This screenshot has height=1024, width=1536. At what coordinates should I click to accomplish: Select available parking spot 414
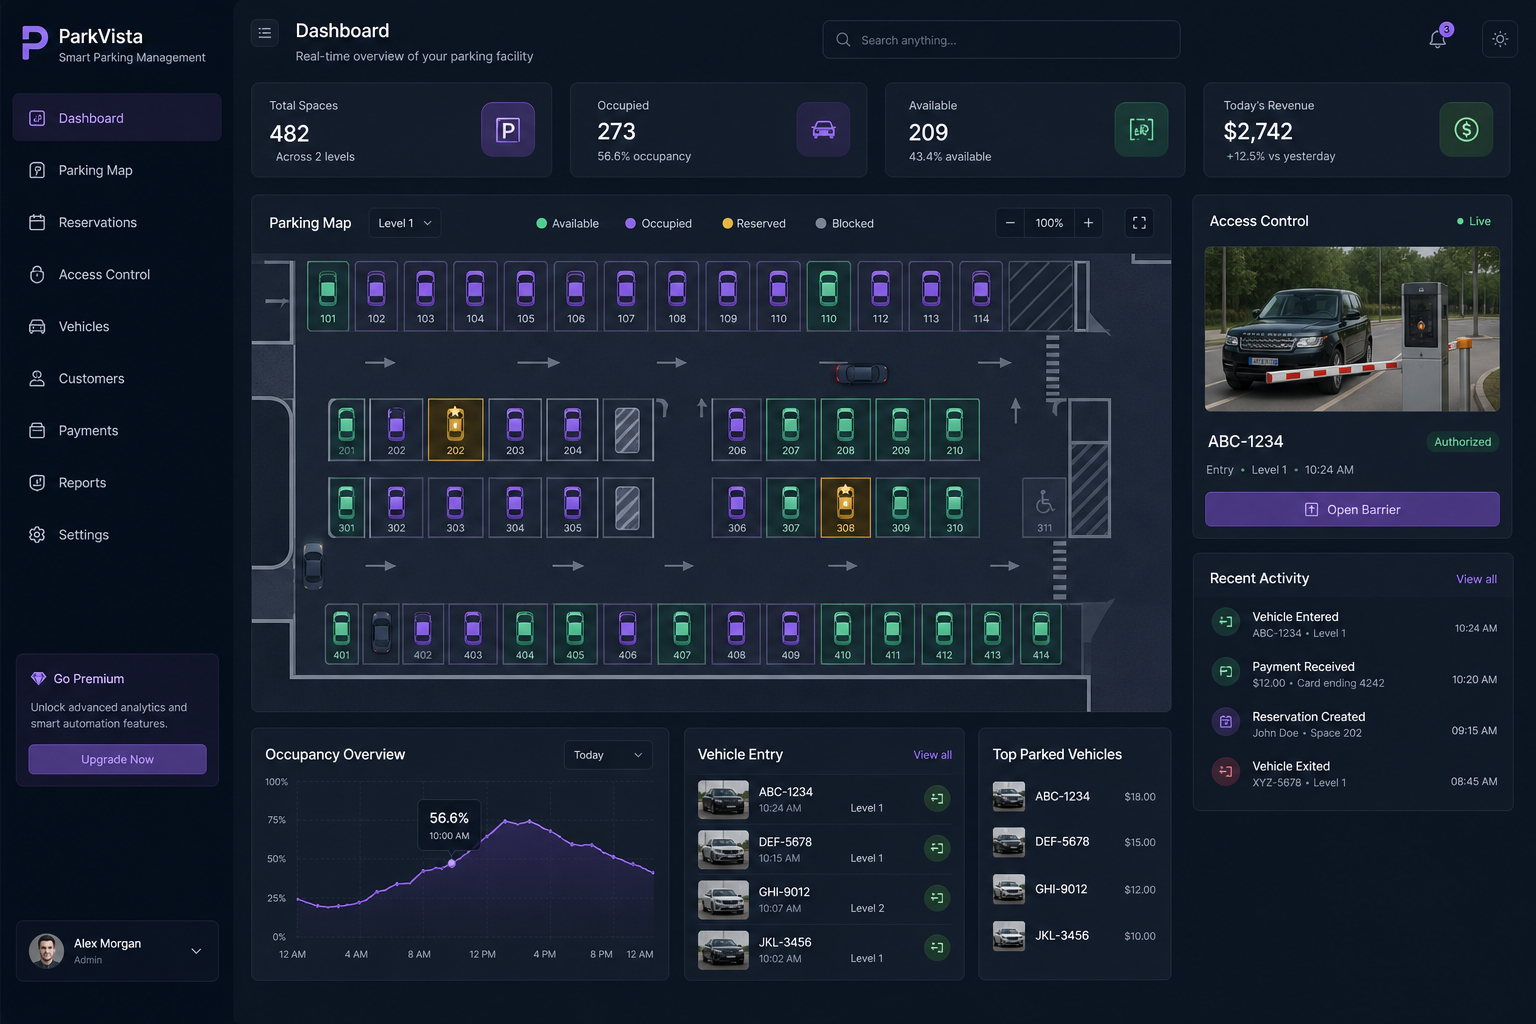click(1041, 634)
